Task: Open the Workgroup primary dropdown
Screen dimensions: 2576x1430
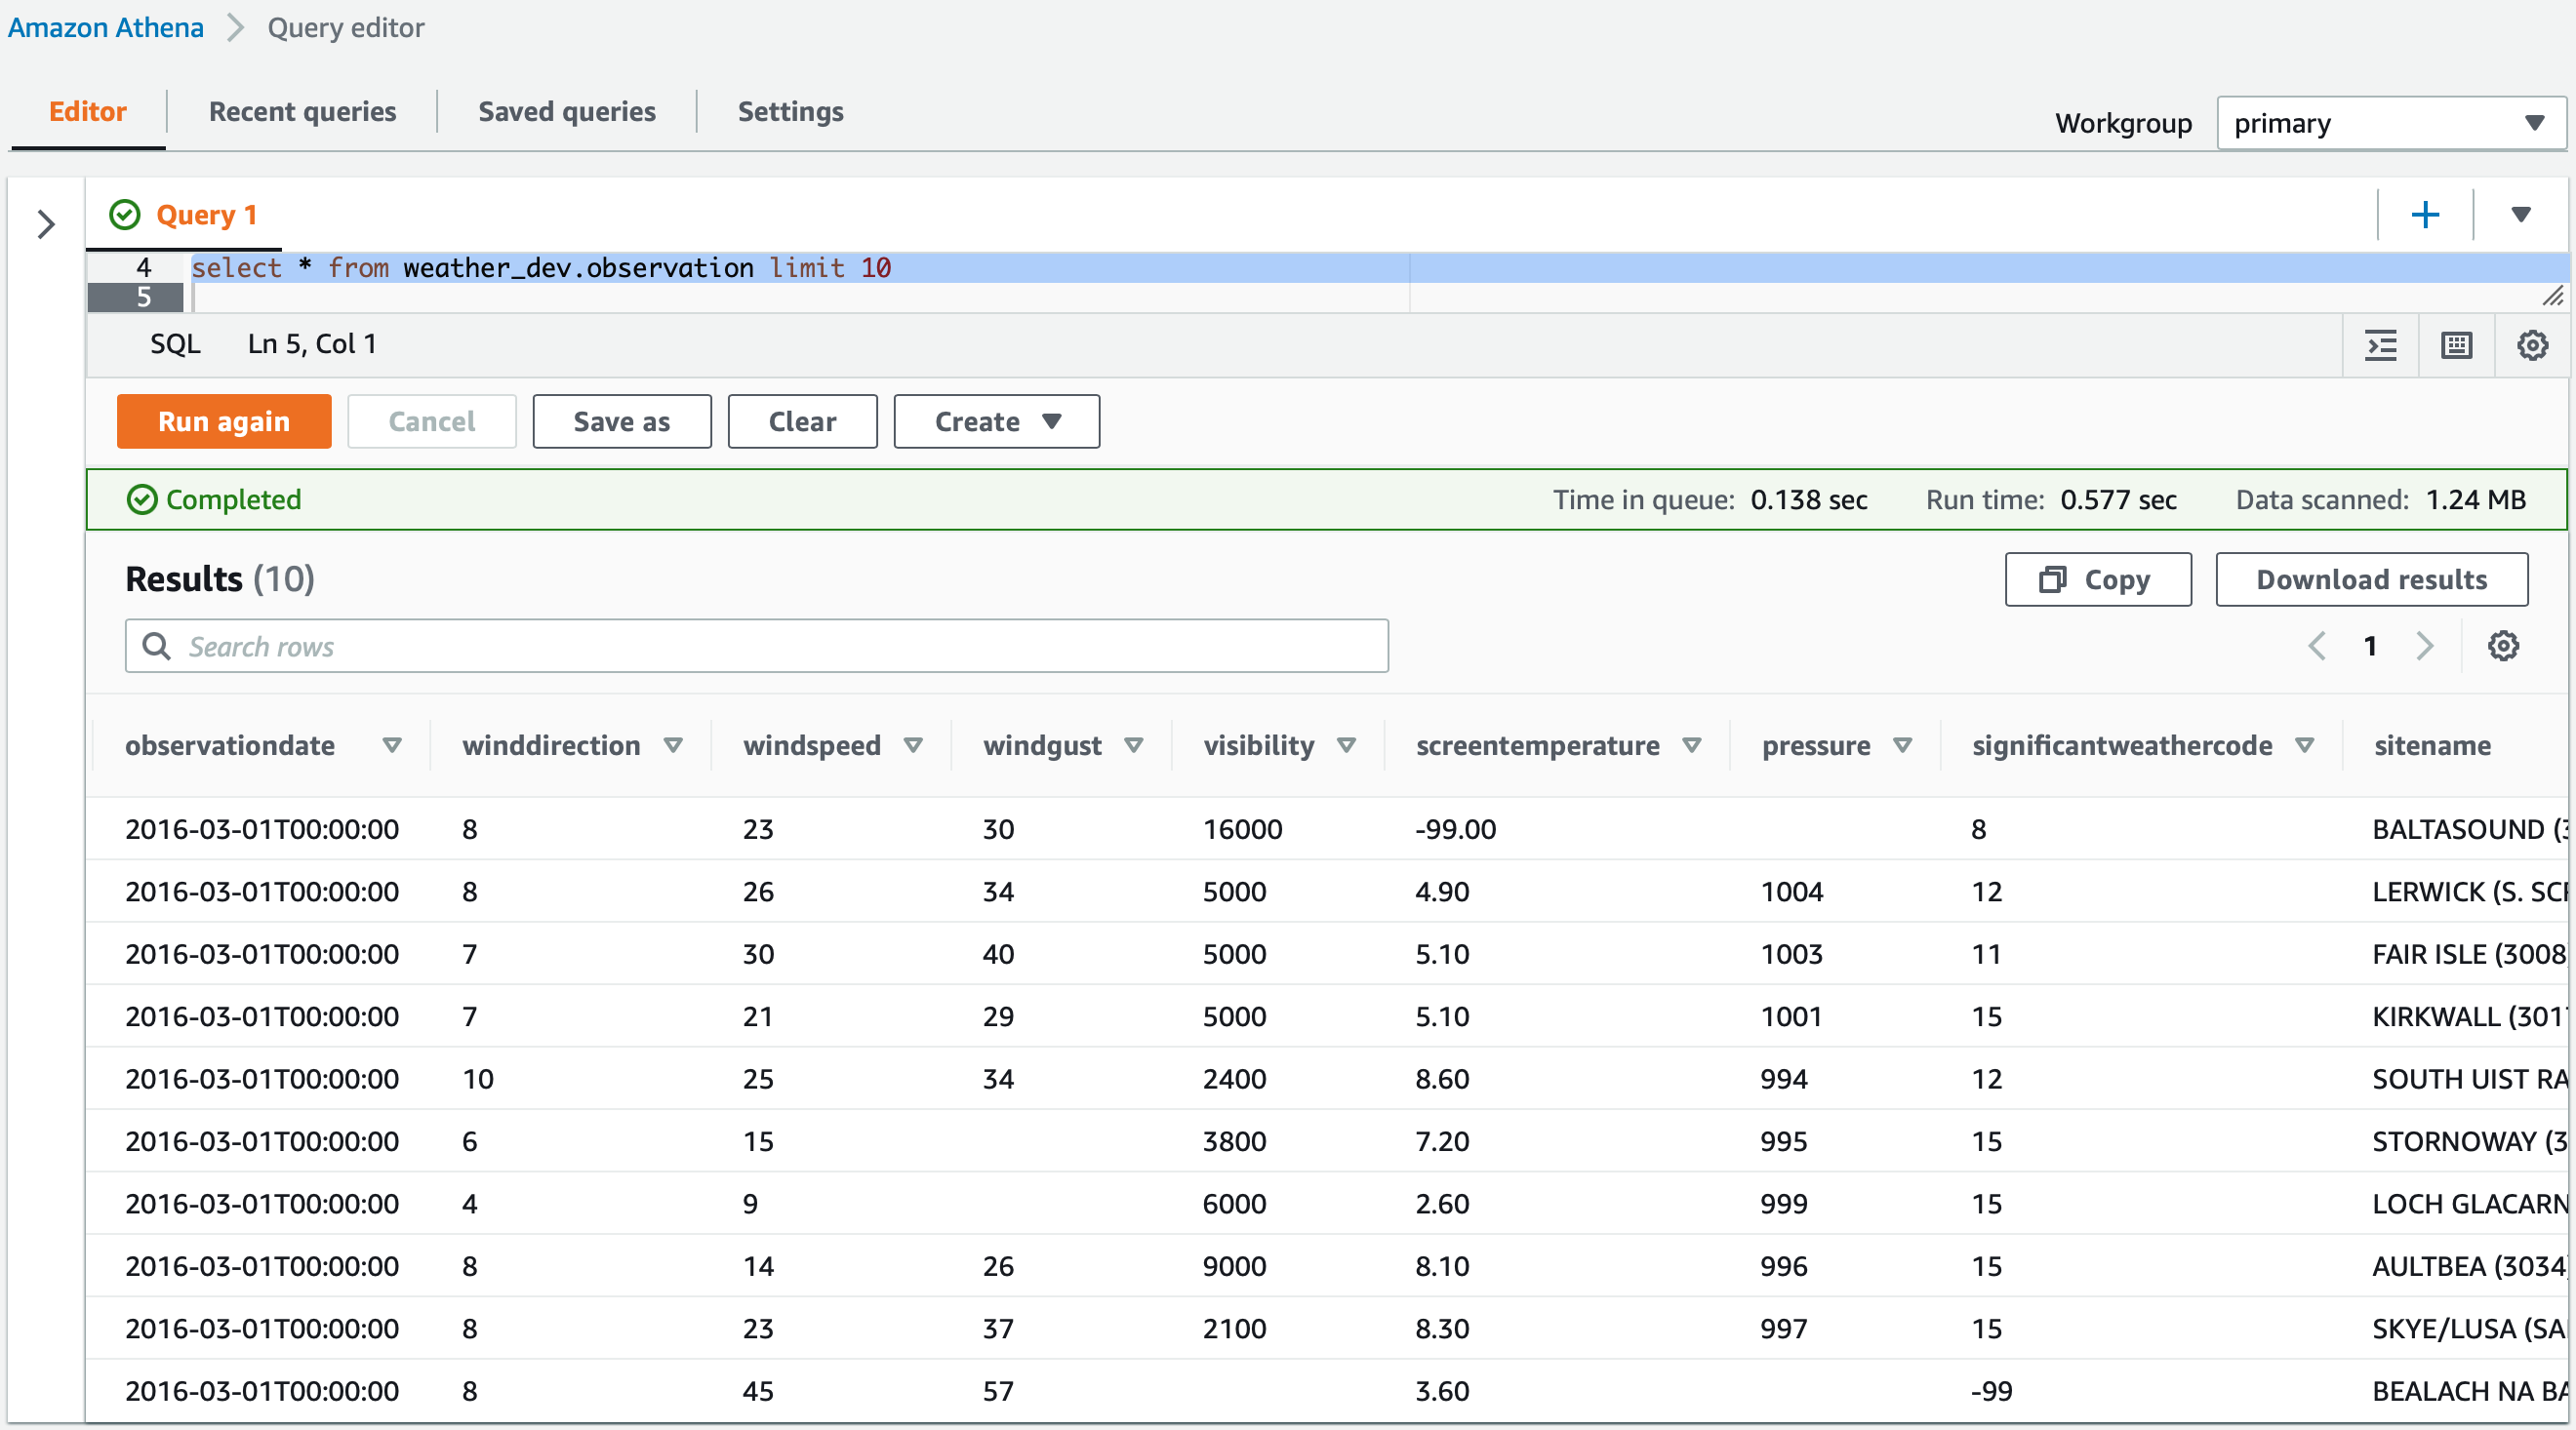Action: (x=2390, y=123)
